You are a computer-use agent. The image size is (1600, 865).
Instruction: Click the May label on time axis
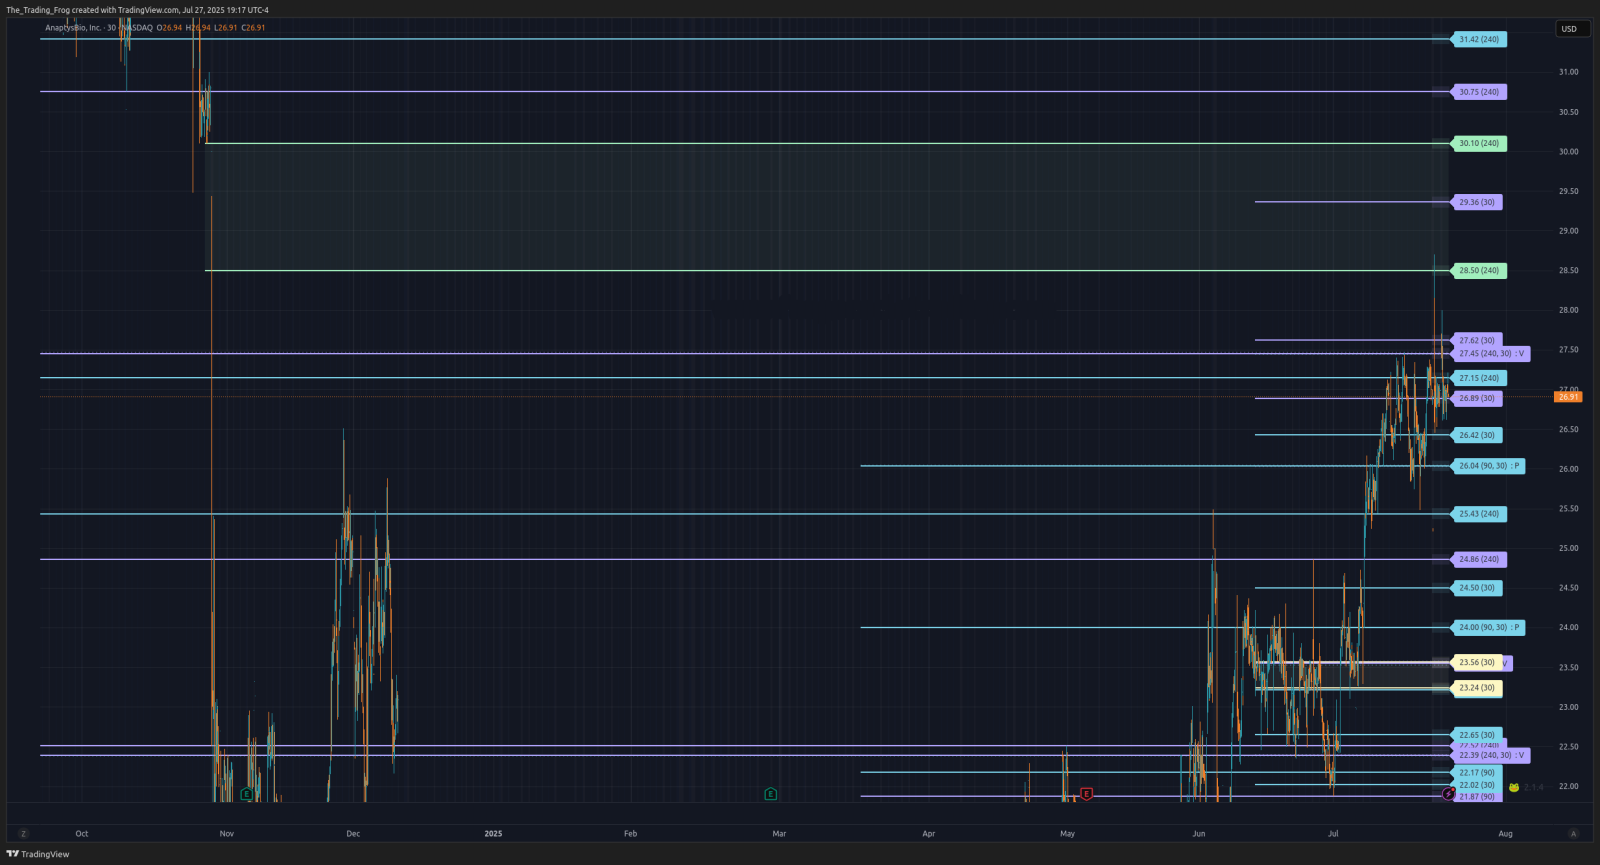(x=1068, y=833)
